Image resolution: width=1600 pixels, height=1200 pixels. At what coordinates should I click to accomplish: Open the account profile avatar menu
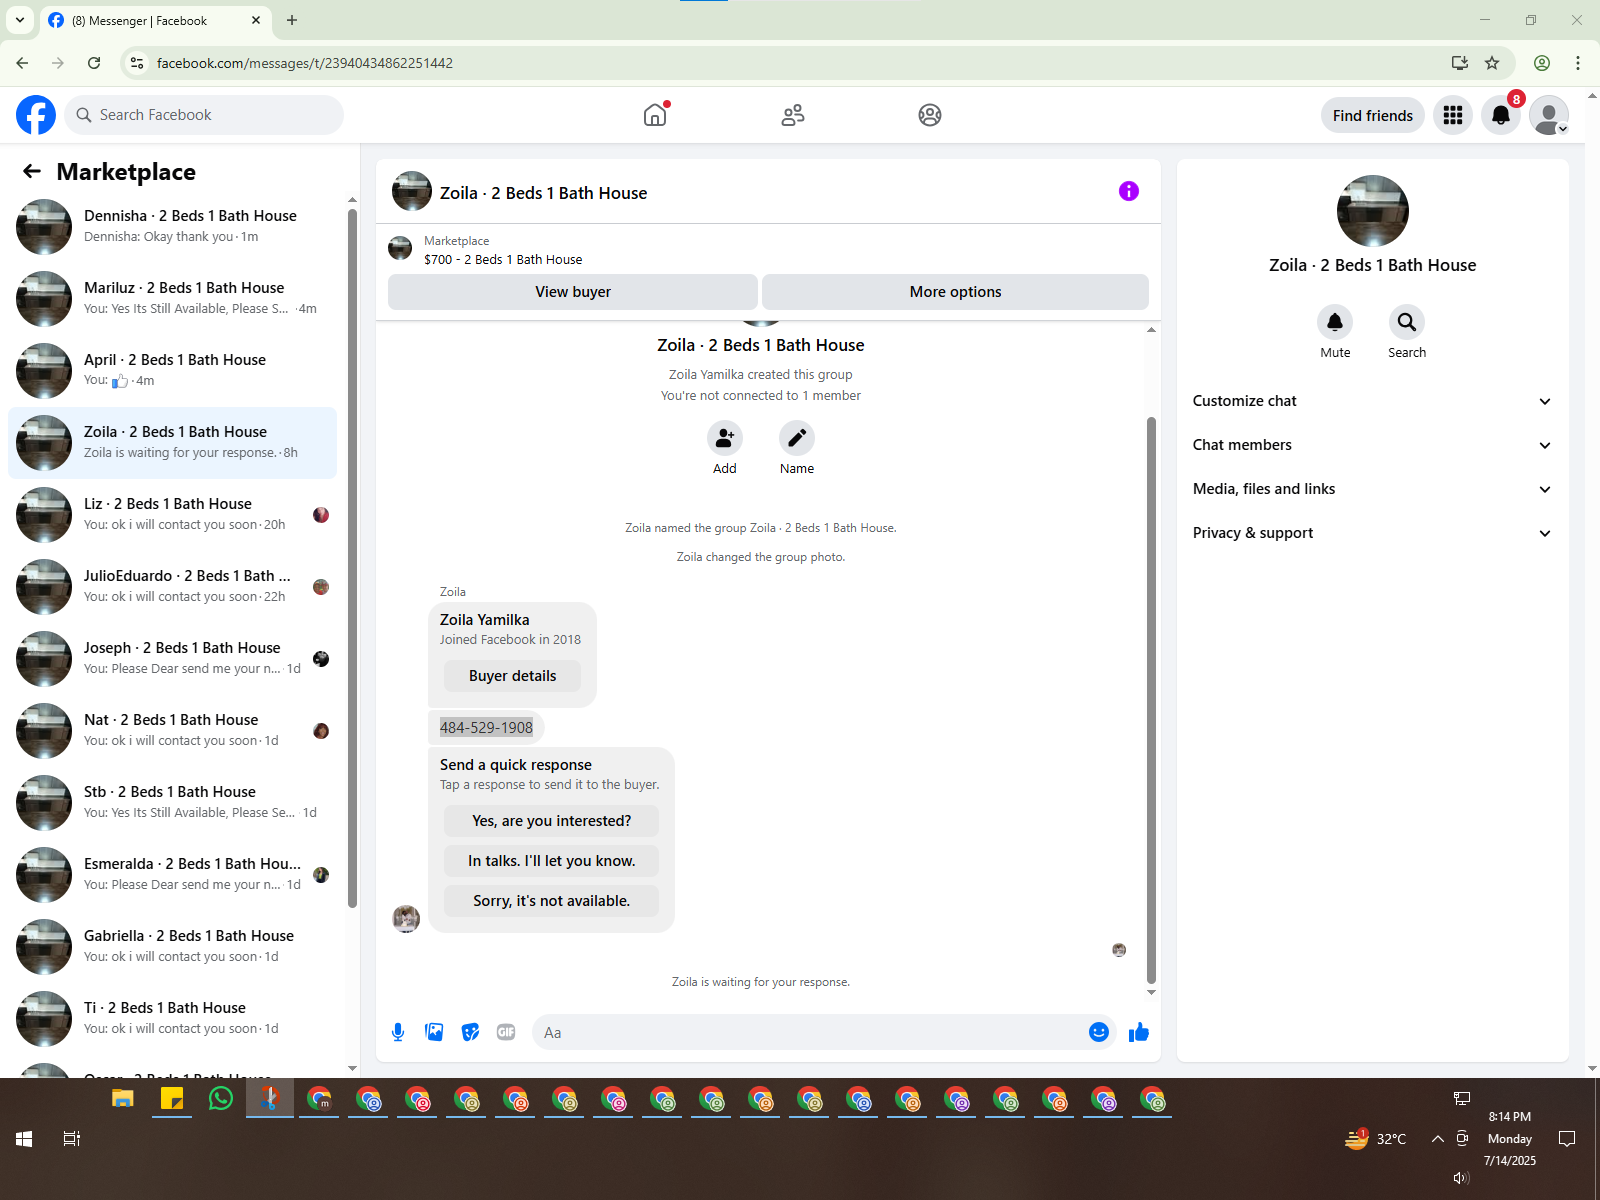coord(1549,115)
